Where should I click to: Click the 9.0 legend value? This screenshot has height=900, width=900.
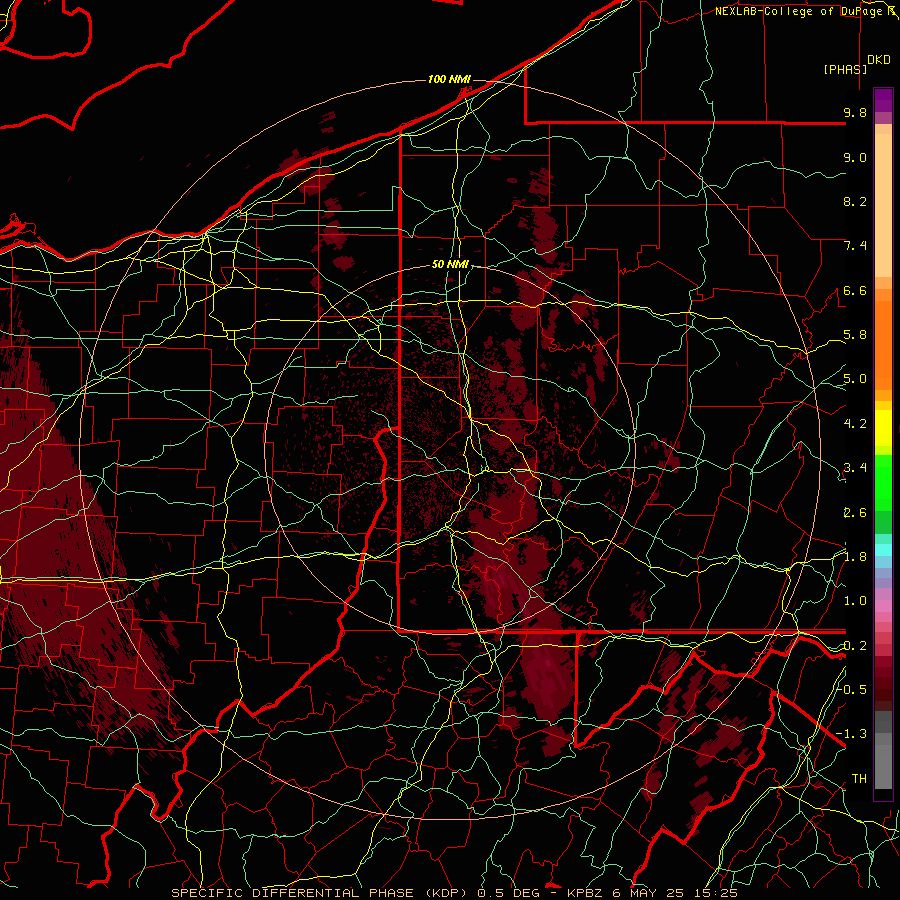[x=855, y=157]
